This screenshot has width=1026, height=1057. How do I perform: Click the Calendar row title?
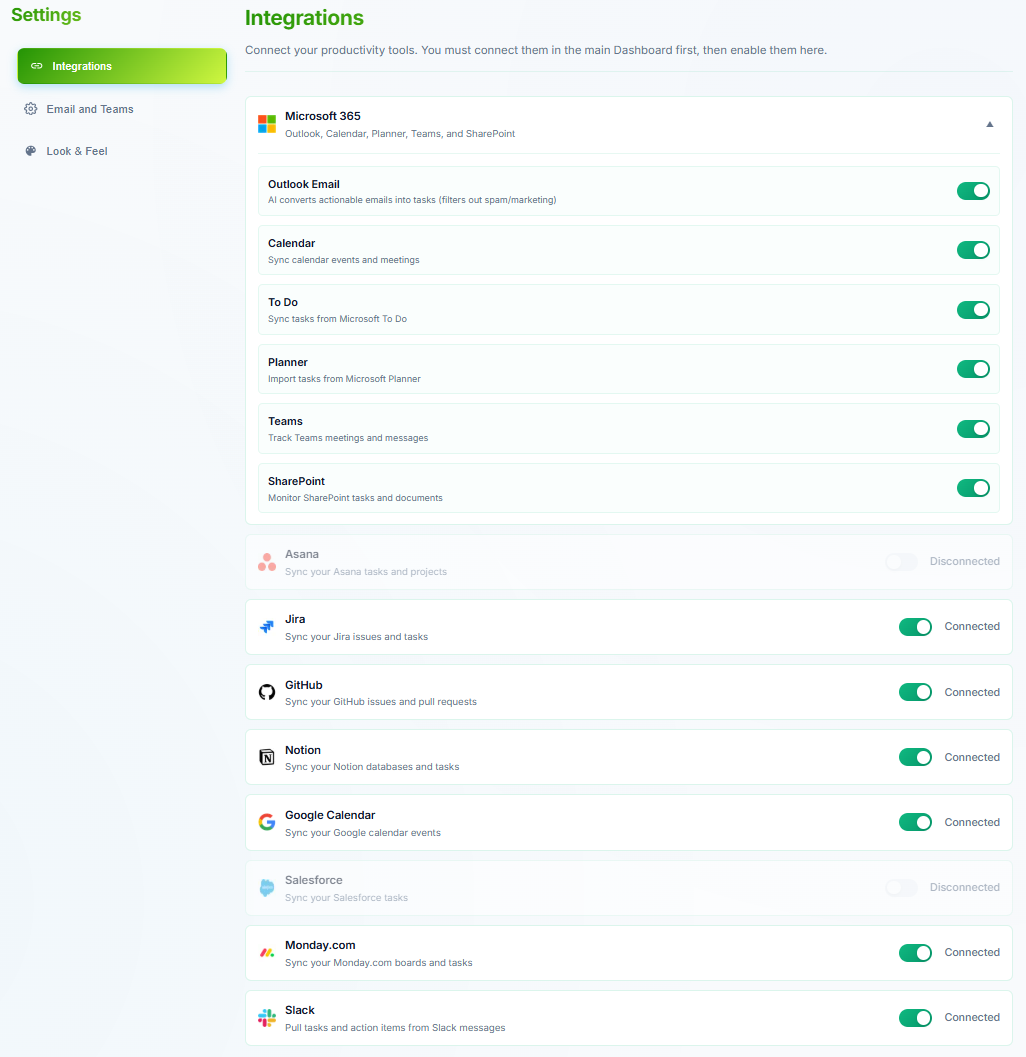click(291, 243)
